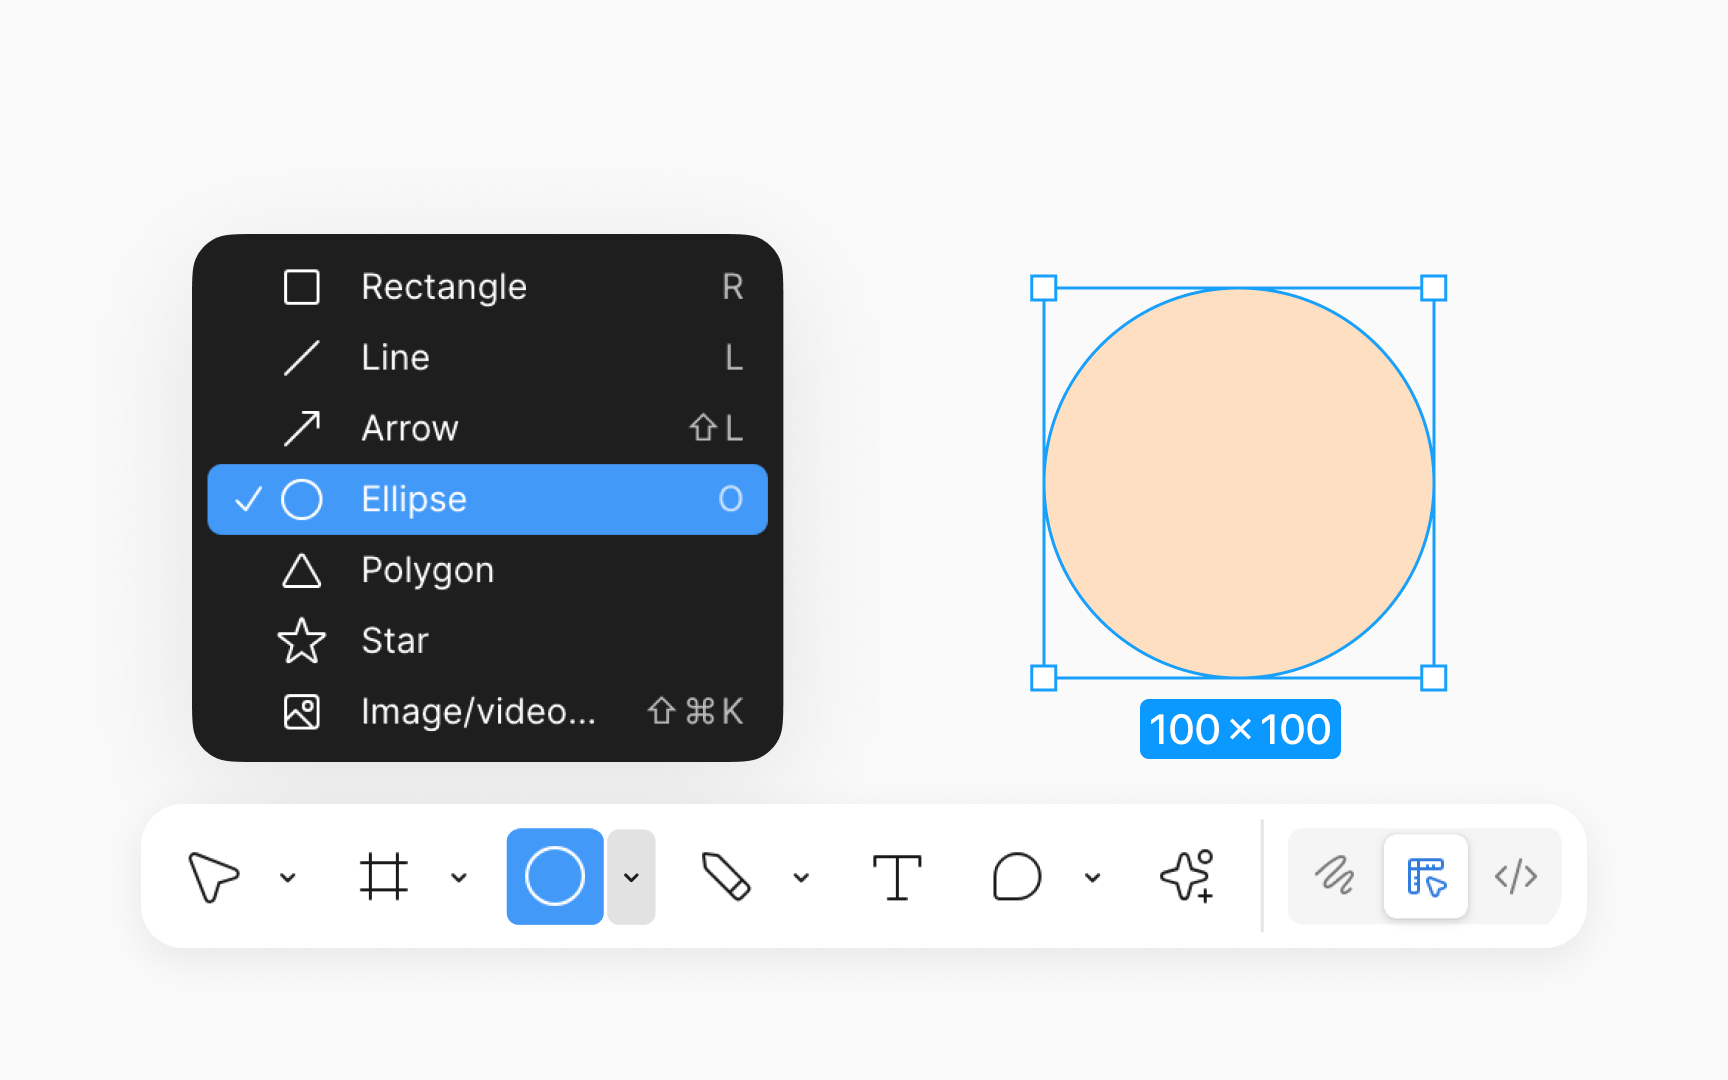Open Dev Mode with the code icon
Screen dimensions: 1728x1080
pyautogui.click(x=1516, y=877)
